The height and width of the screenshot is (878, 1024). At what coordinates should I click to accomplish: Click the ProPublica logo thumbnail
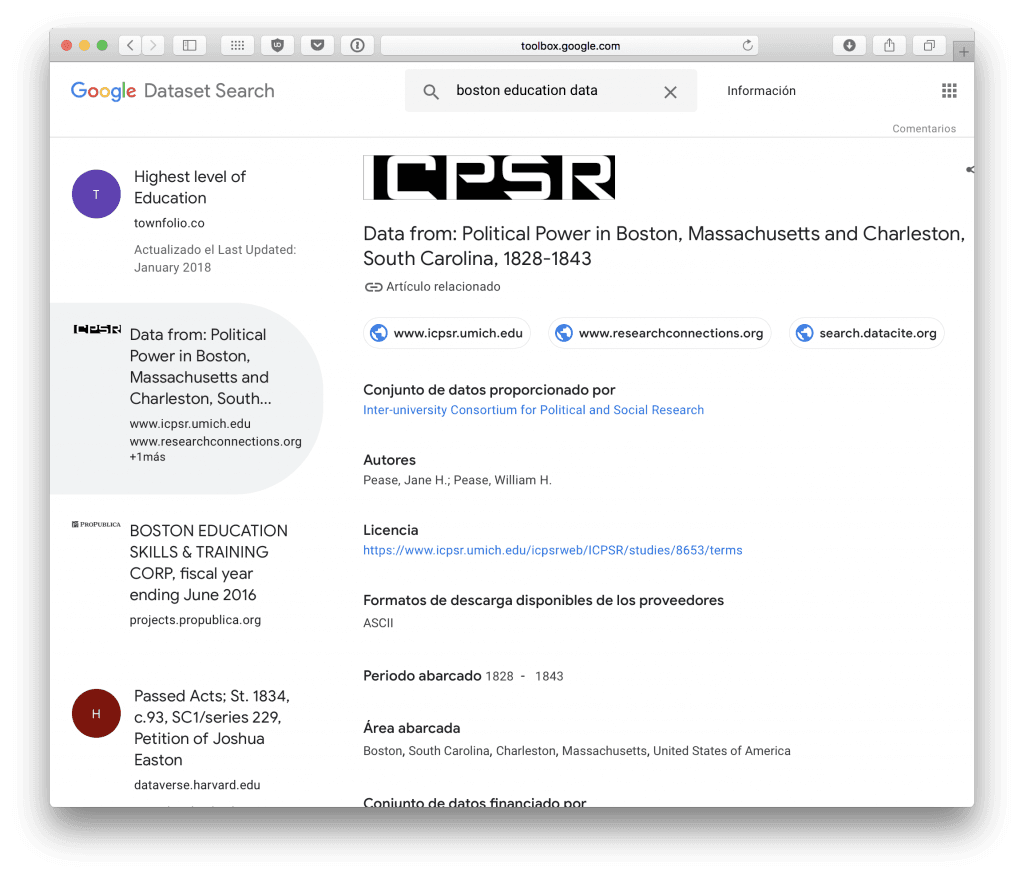pos(96,525)
